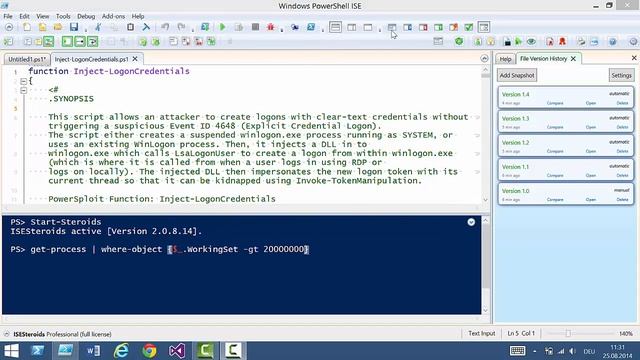The image size is (640, 360).
Task: Open the Edit menu
Action: click(x=24, y=16)
